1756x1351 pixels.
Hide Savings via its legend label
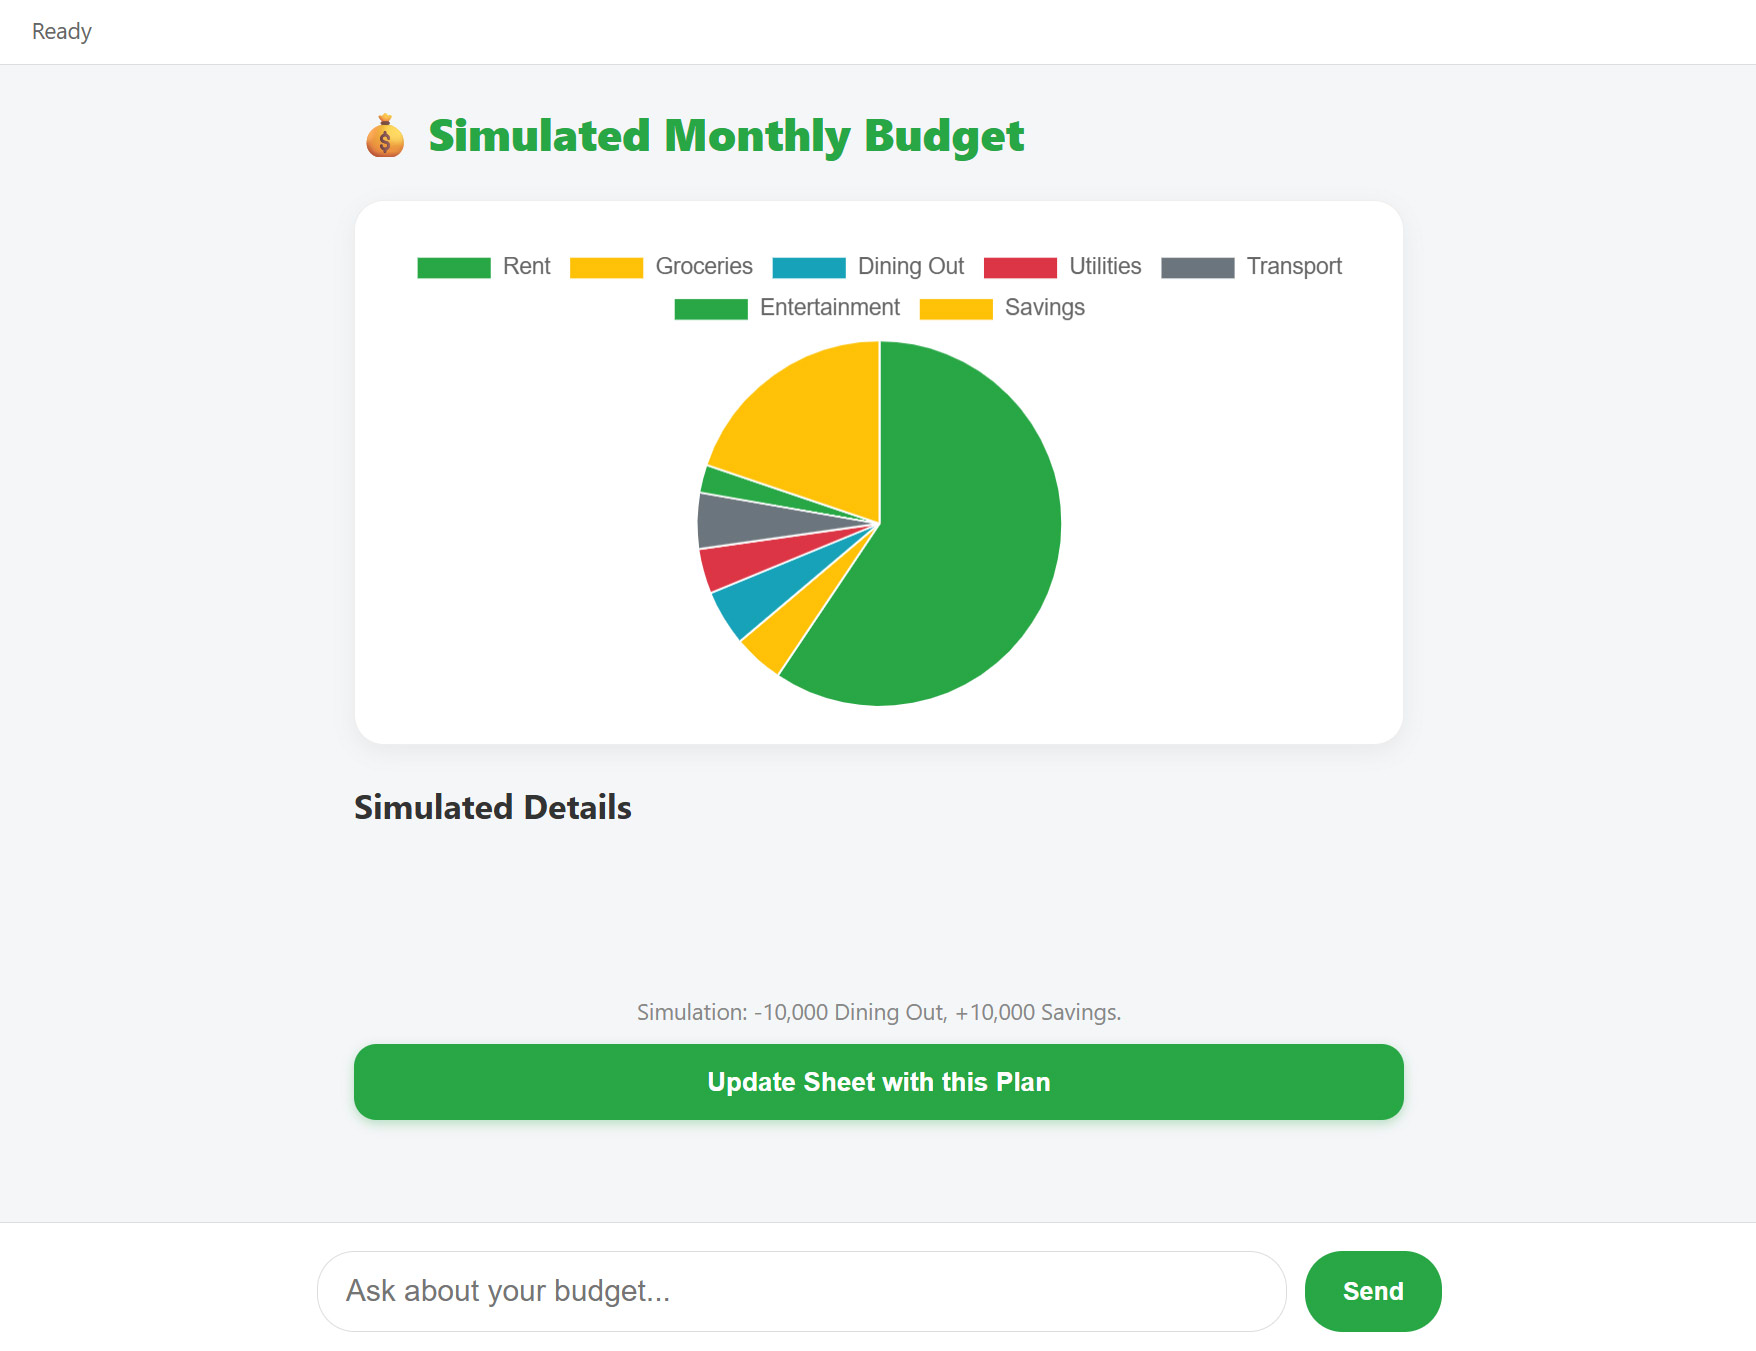coord(1044,308)
